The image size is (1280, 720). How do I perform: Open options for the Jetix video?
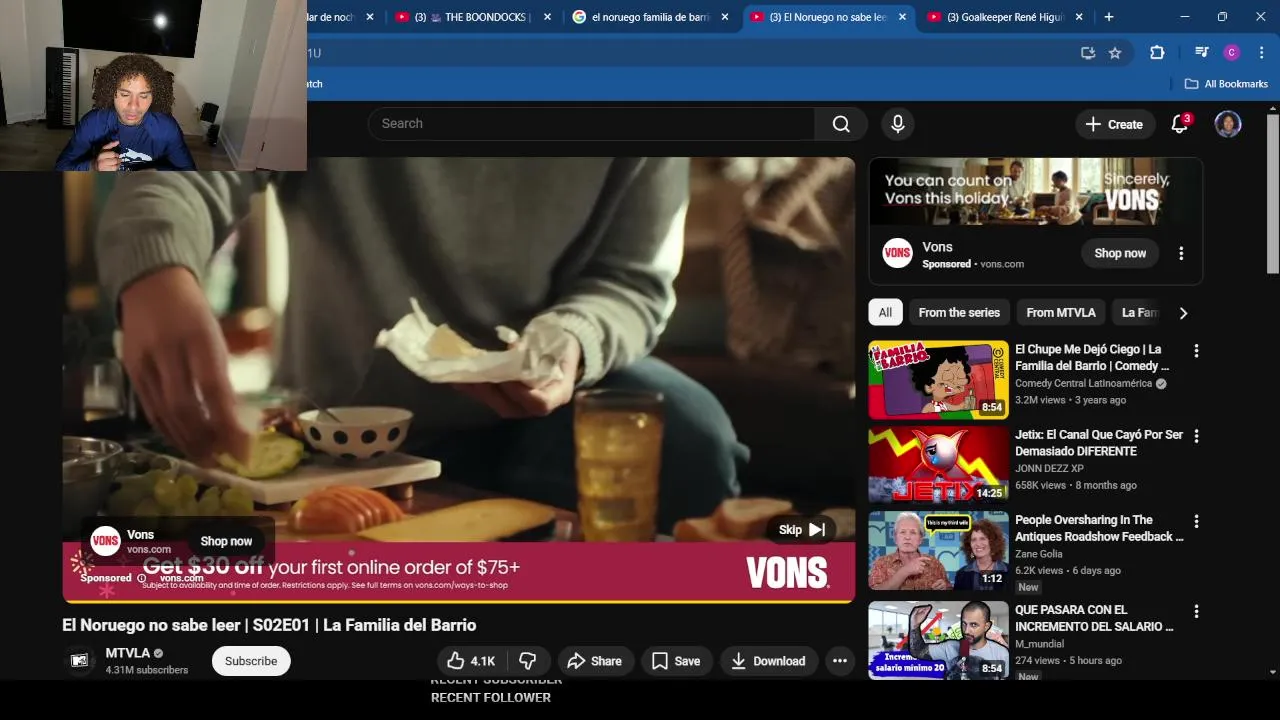coord(1196,436)
